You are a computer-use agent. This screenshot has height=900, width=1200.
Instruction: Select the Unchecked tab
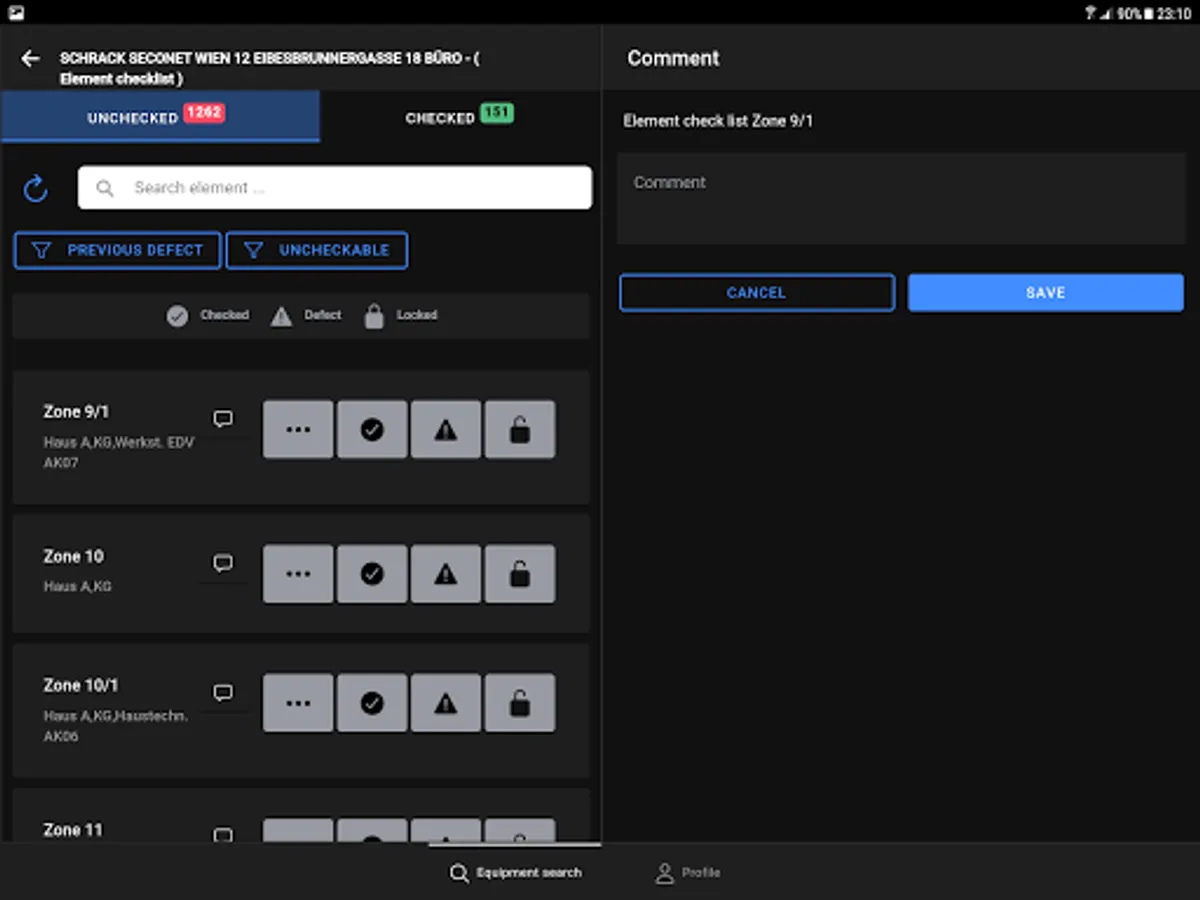157,117
